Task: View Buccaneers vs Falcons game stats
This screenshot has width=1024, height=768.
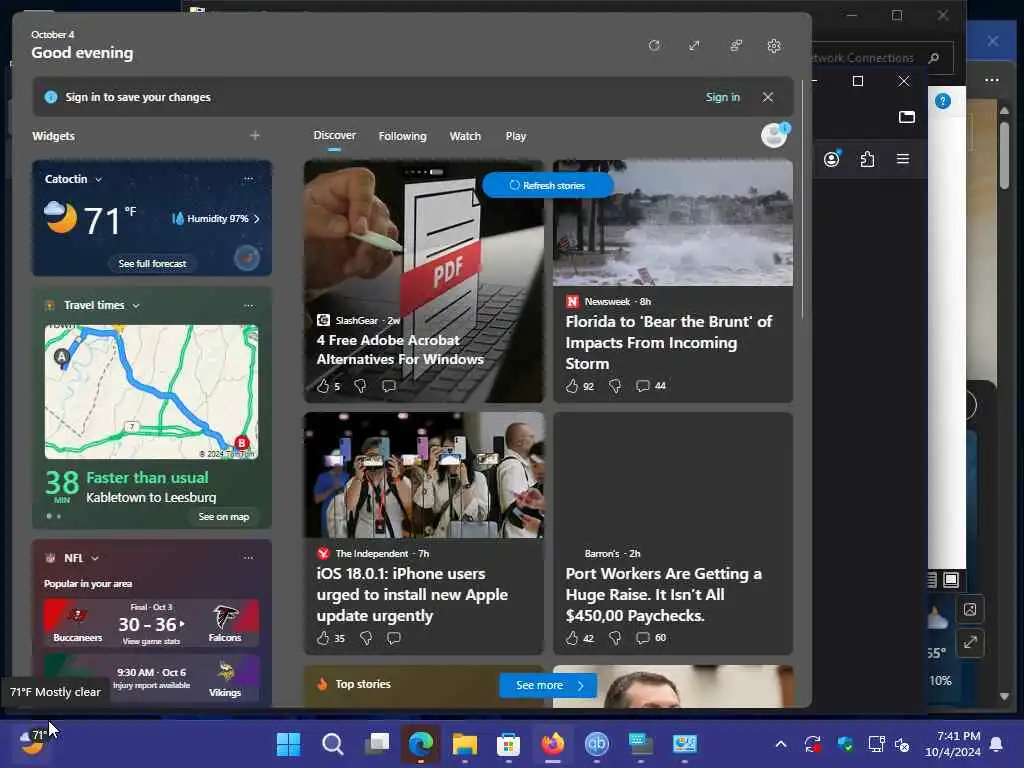Action: [152, 623]
